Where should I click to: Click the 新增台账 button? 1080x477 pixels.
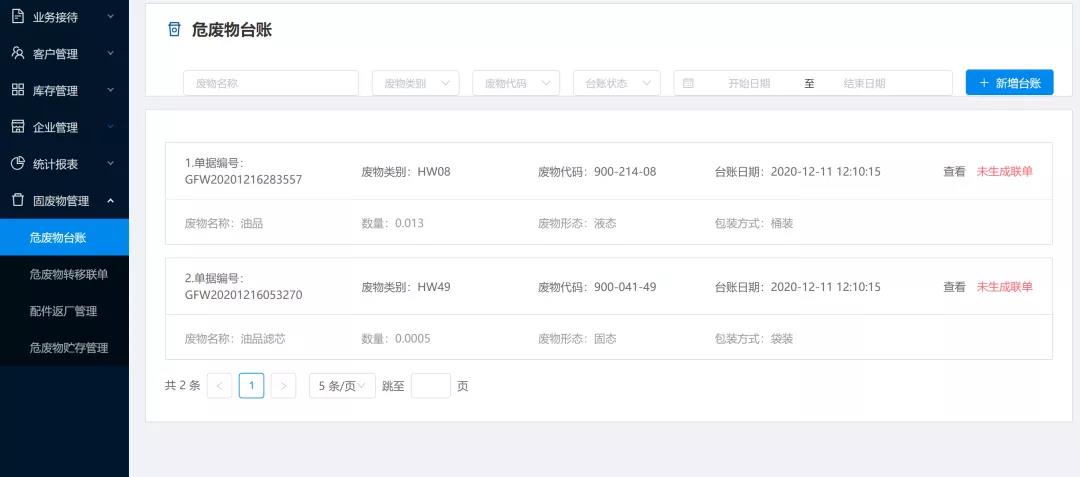point(1009,83)
